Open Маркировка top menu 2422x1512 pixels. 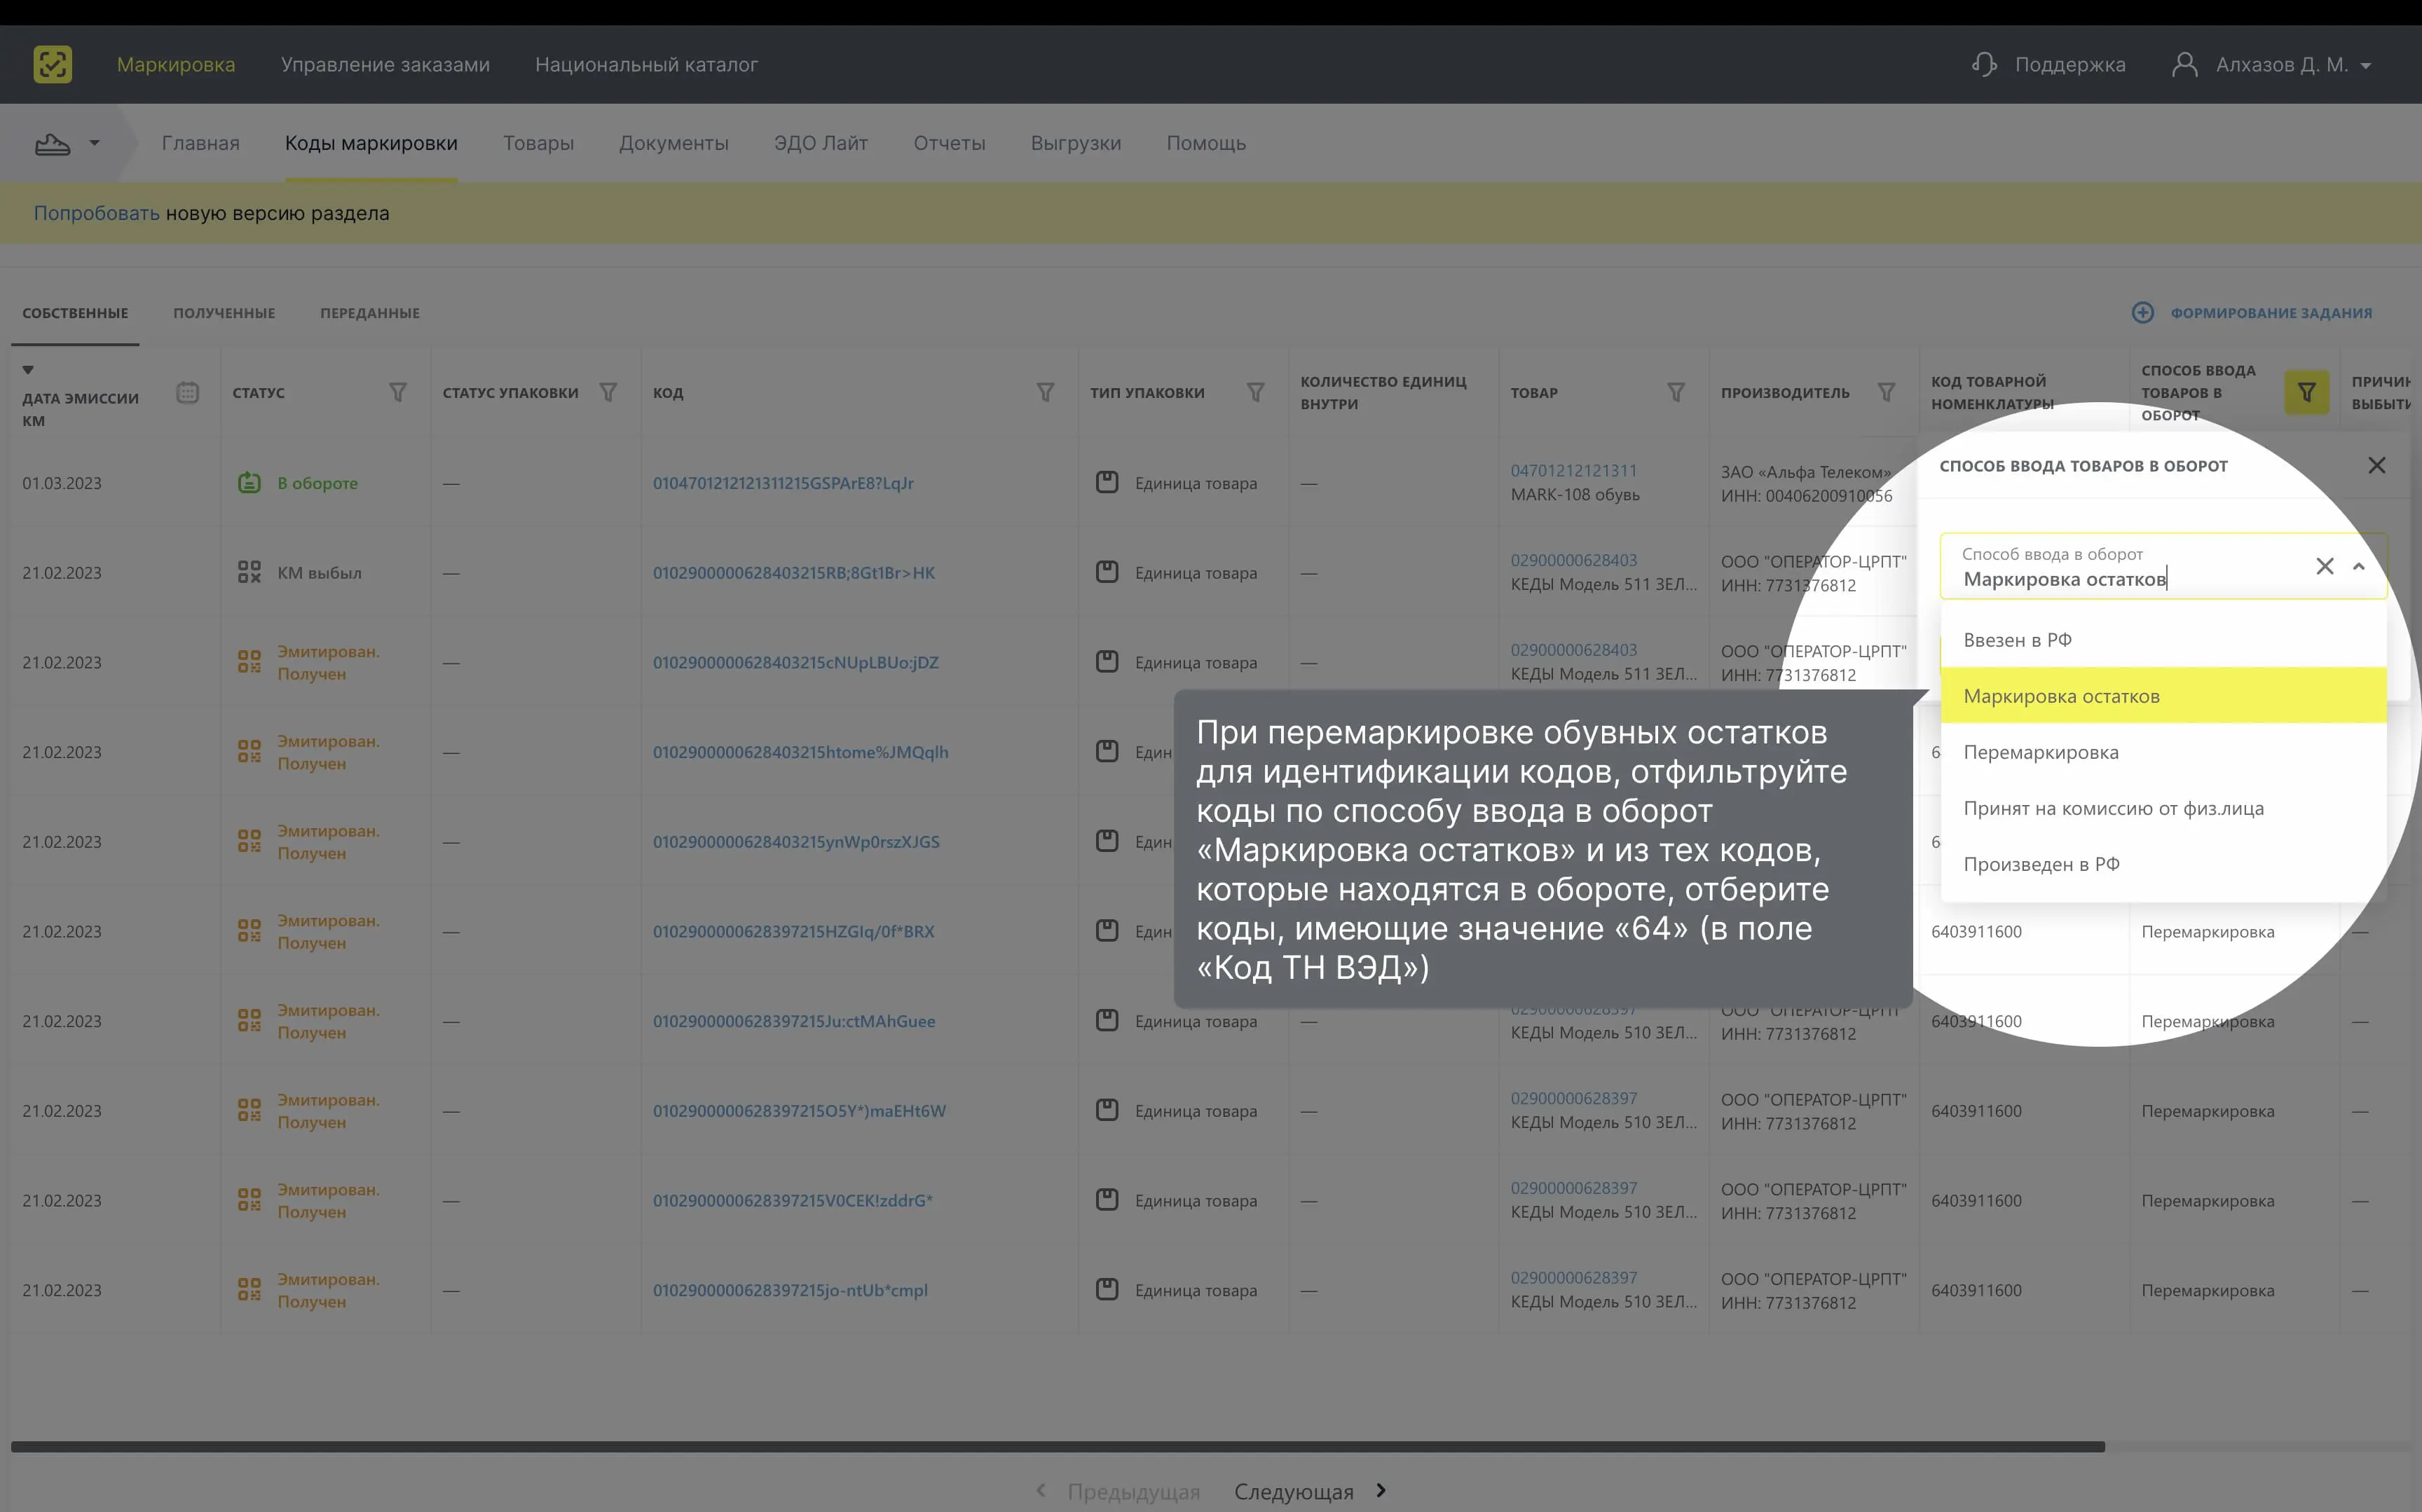tap(176, 64)
